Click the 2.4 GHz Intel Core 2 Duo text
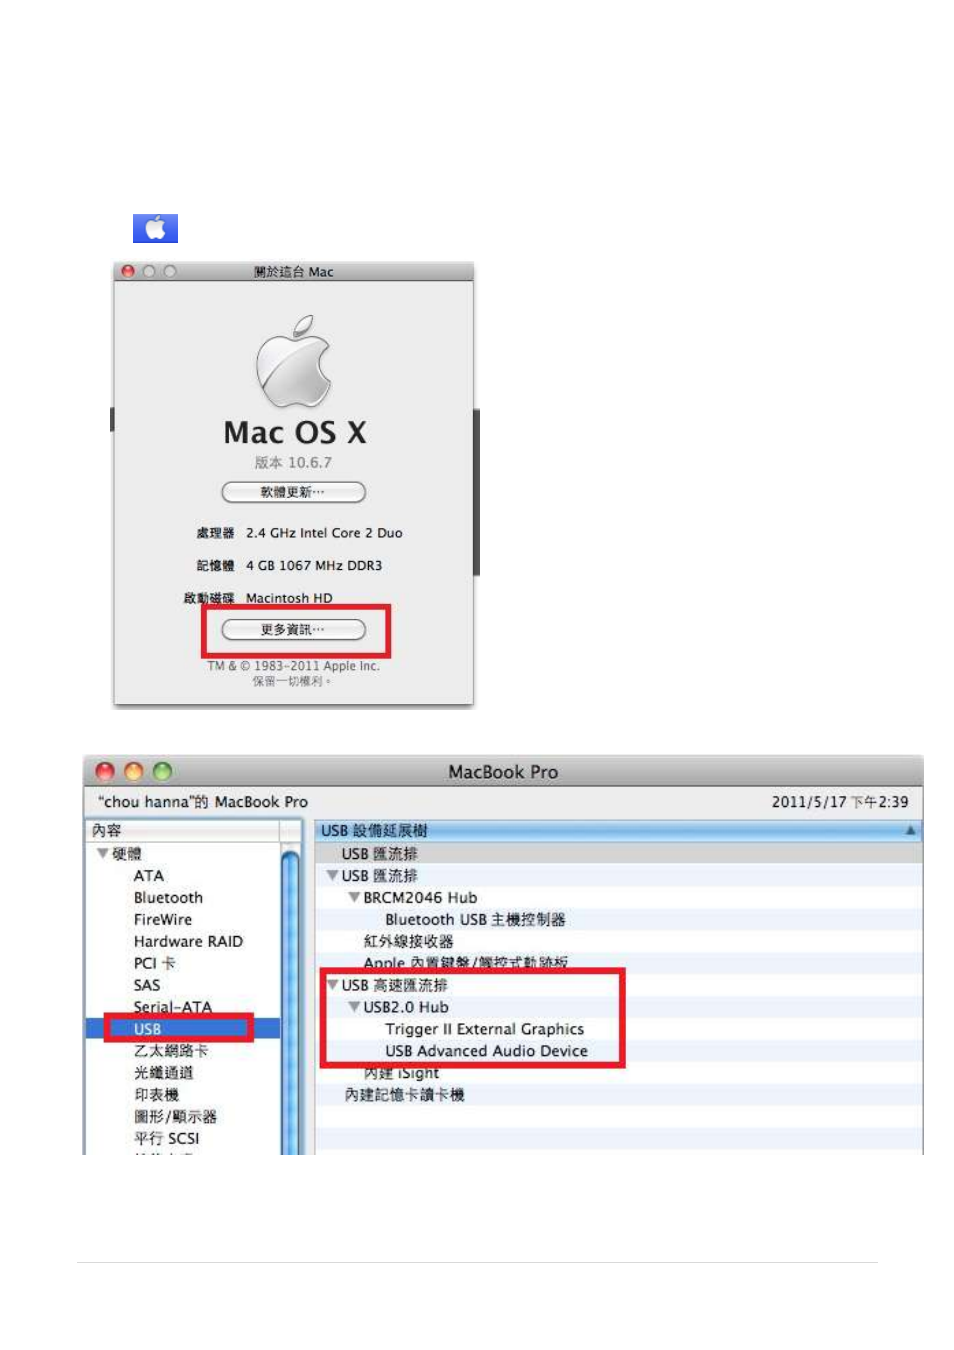 tap(324, 533)
